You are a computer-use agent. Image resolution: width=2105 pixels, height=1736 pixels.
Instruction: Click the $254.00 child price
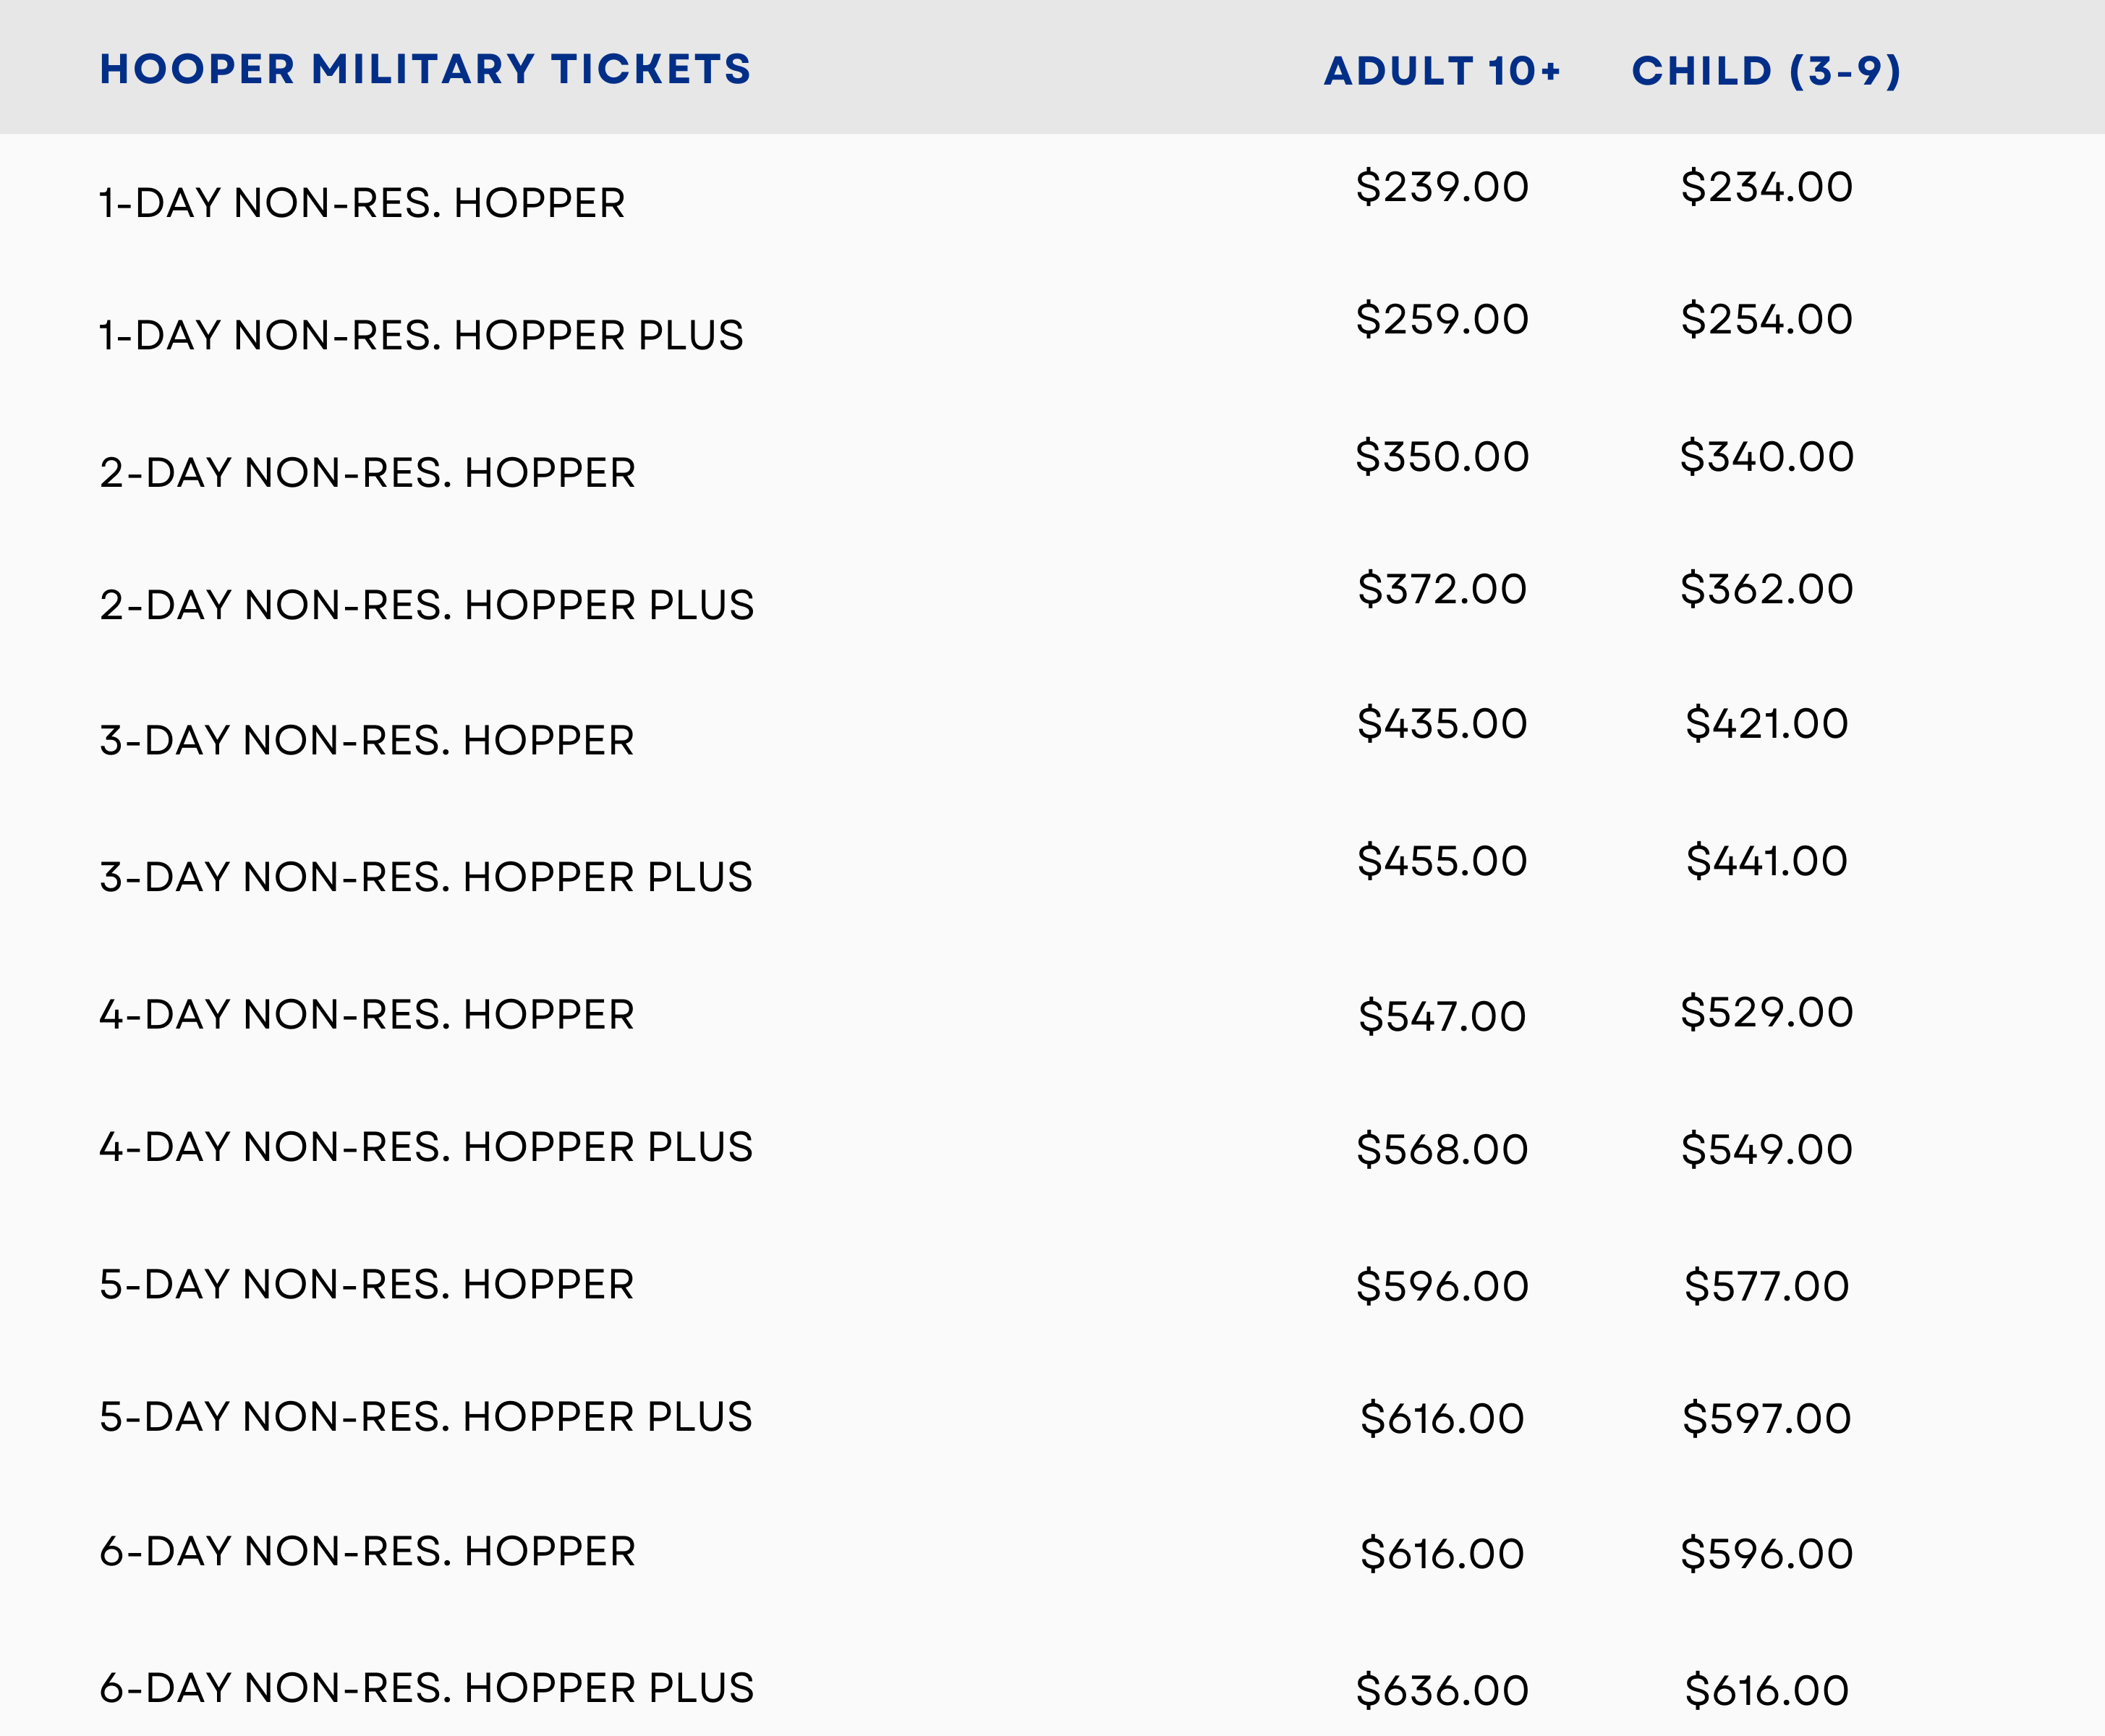pos(1766,319)
